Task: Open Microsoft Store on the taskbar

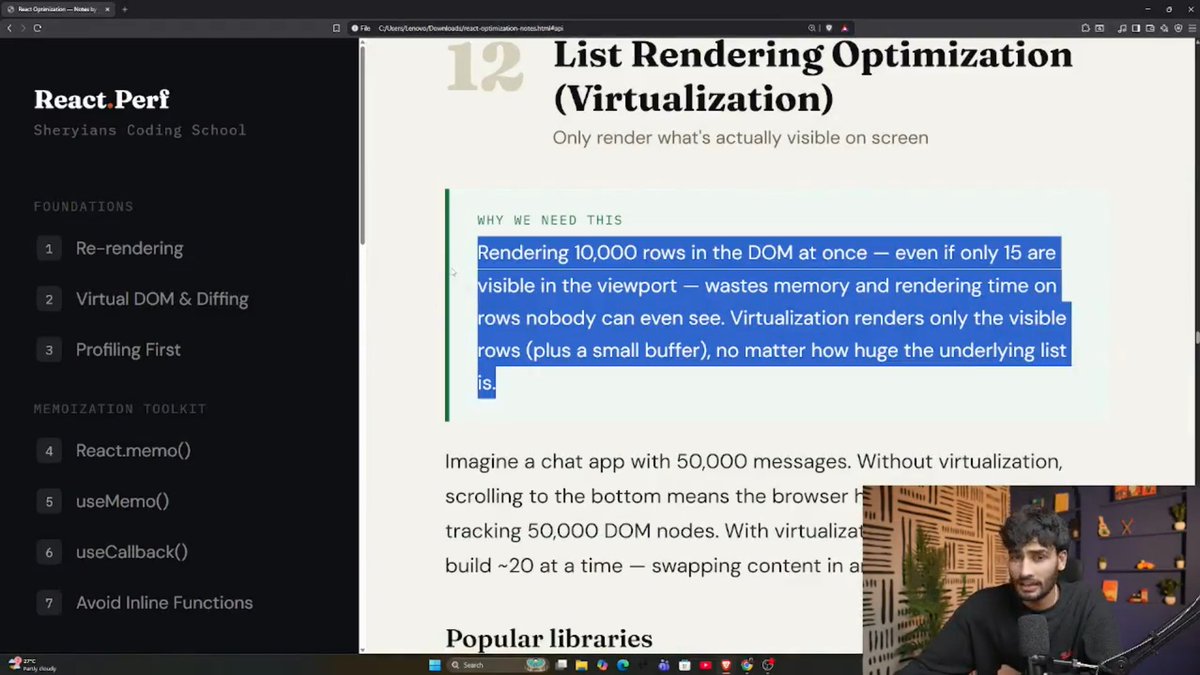Action: click(685, 665)
